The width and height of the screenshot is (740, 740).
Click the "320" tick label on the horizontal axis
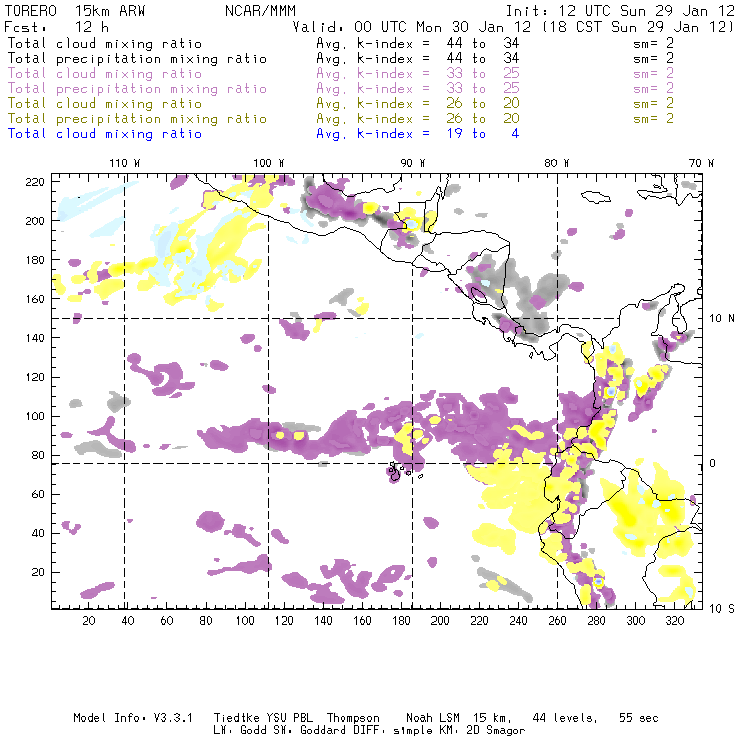coord(674,621)
